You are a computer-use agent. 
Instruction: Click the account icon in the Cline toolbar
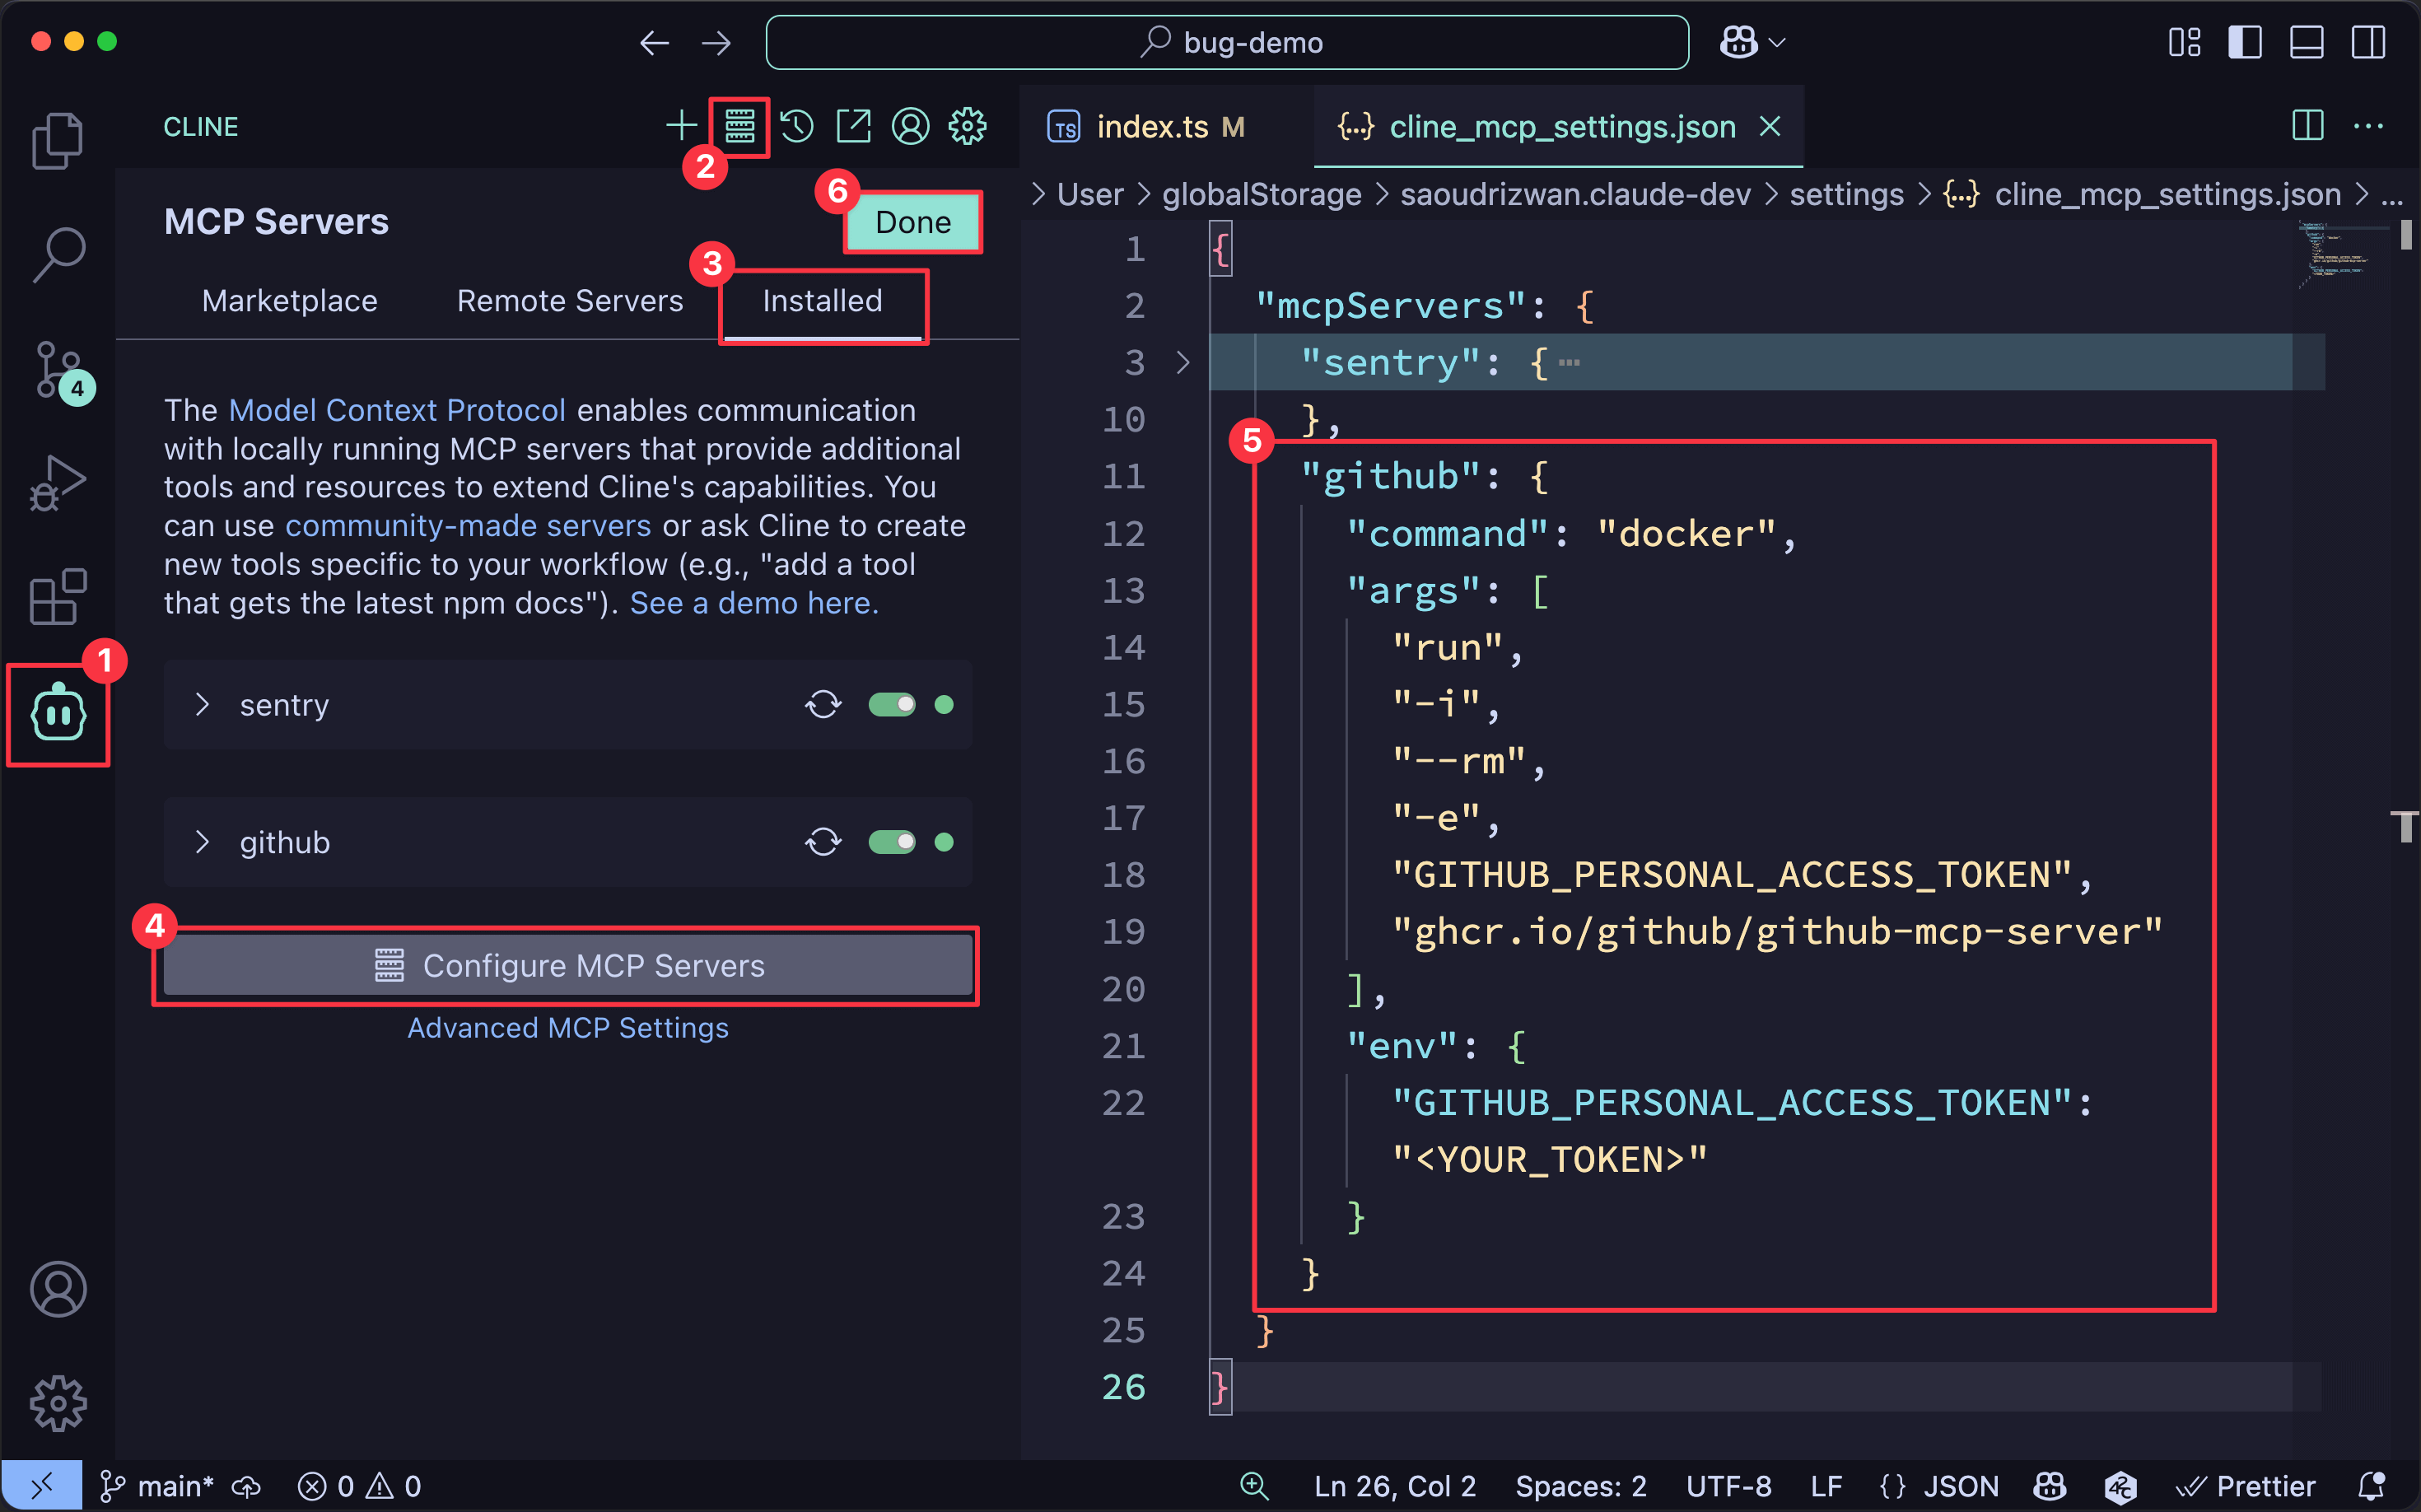(910, 126)
